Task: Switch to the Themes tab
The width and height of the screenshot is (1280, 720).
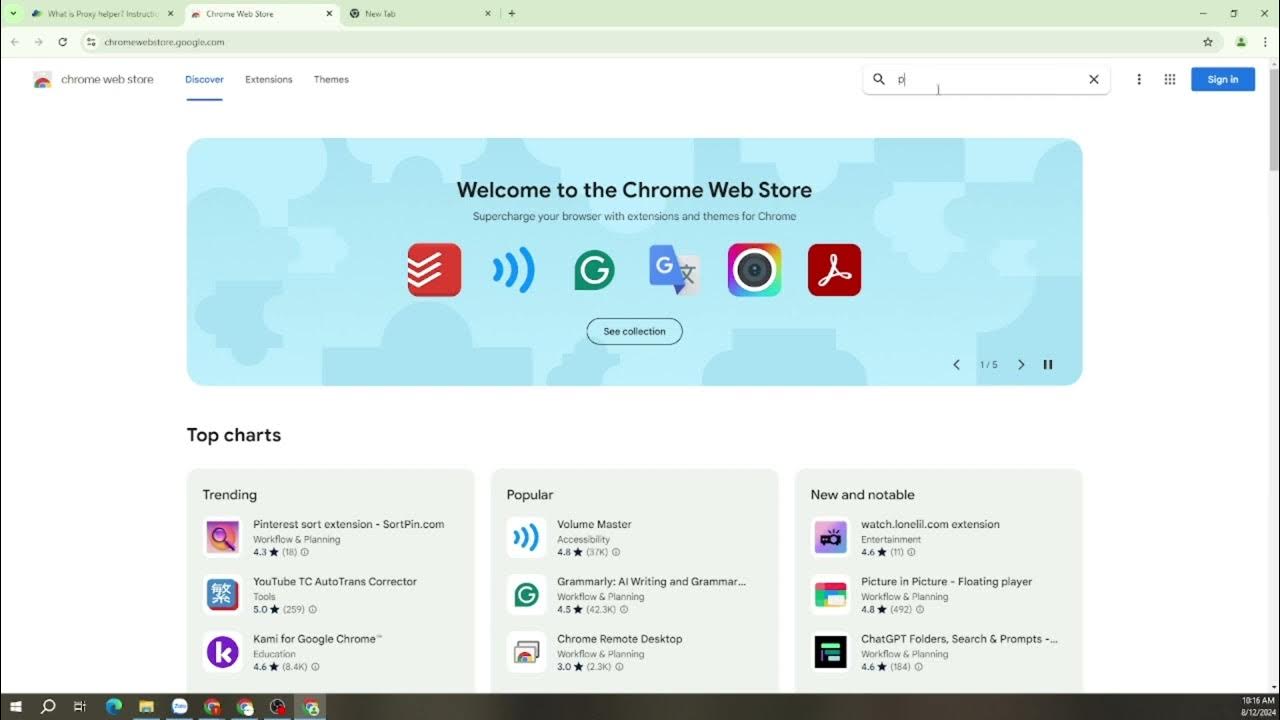Action: coord(331,79)
